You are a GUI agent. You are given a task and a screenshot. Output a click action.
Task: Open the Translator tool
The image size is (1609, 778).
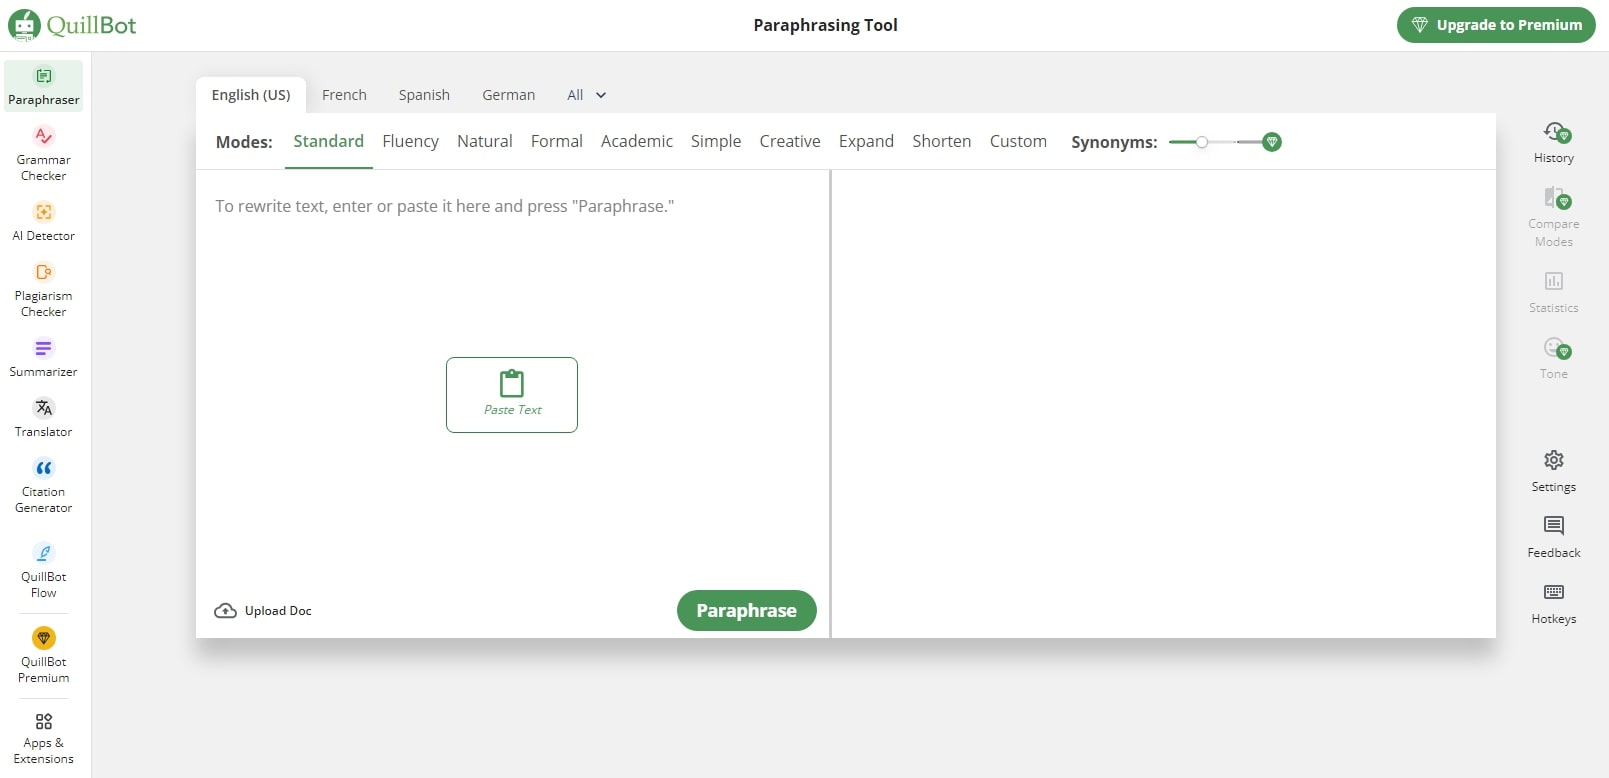click(43, 418)
